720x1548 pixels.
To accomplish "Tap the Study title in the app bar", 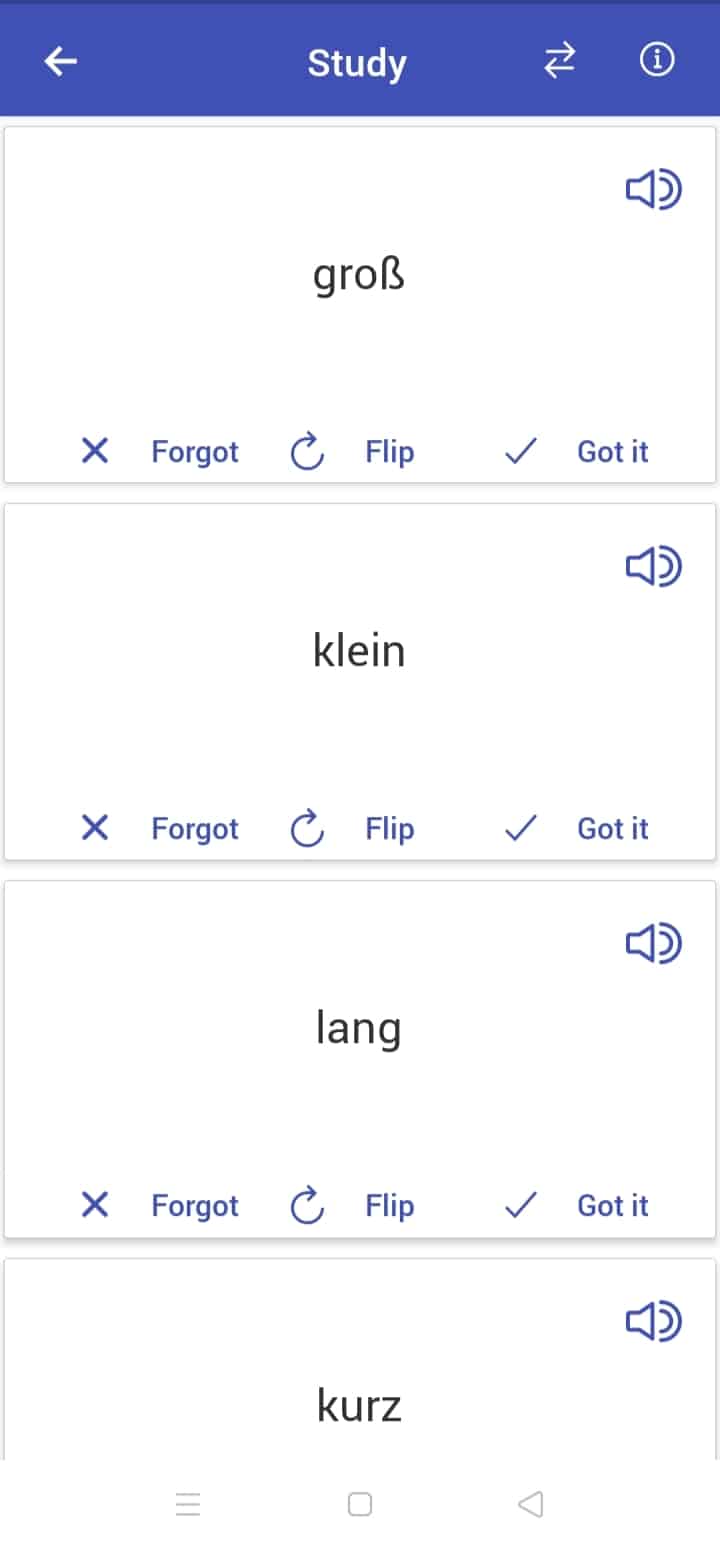I will tap(357, 62).
